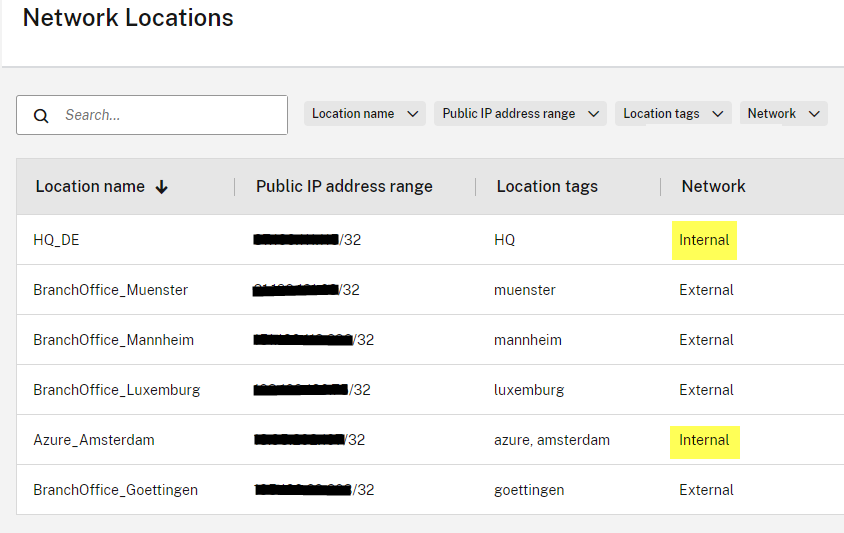This screenshot has height=533, width=844.
Task: Click the IP address range cell for HQ_DE
Action: coord(307,240)
